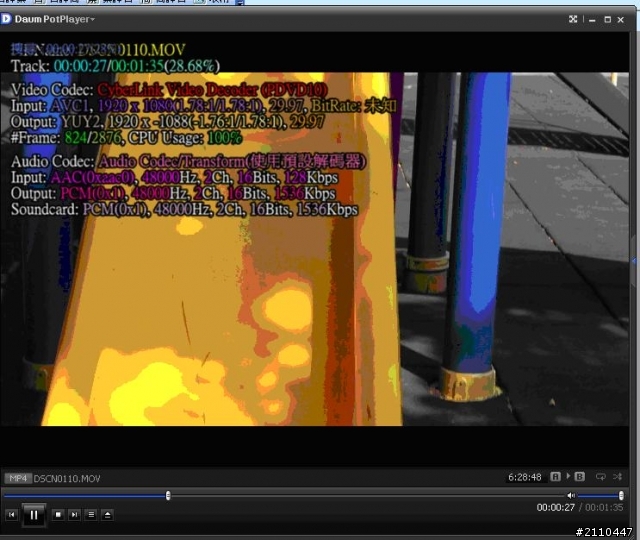Click the seek bar position handle
Viewport: 640px width, 540px height.
pos(168,496)
